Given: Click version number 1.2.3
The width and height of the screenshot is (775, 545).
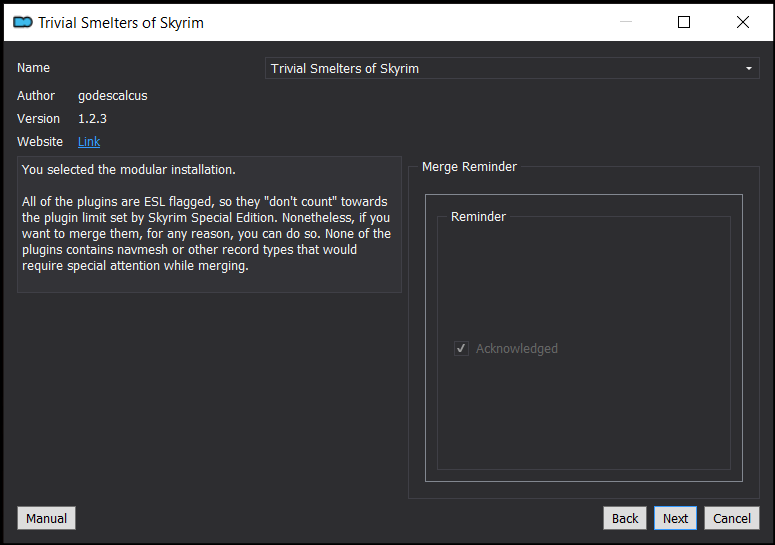Looking at the screenshot, I should click(92, 119).
